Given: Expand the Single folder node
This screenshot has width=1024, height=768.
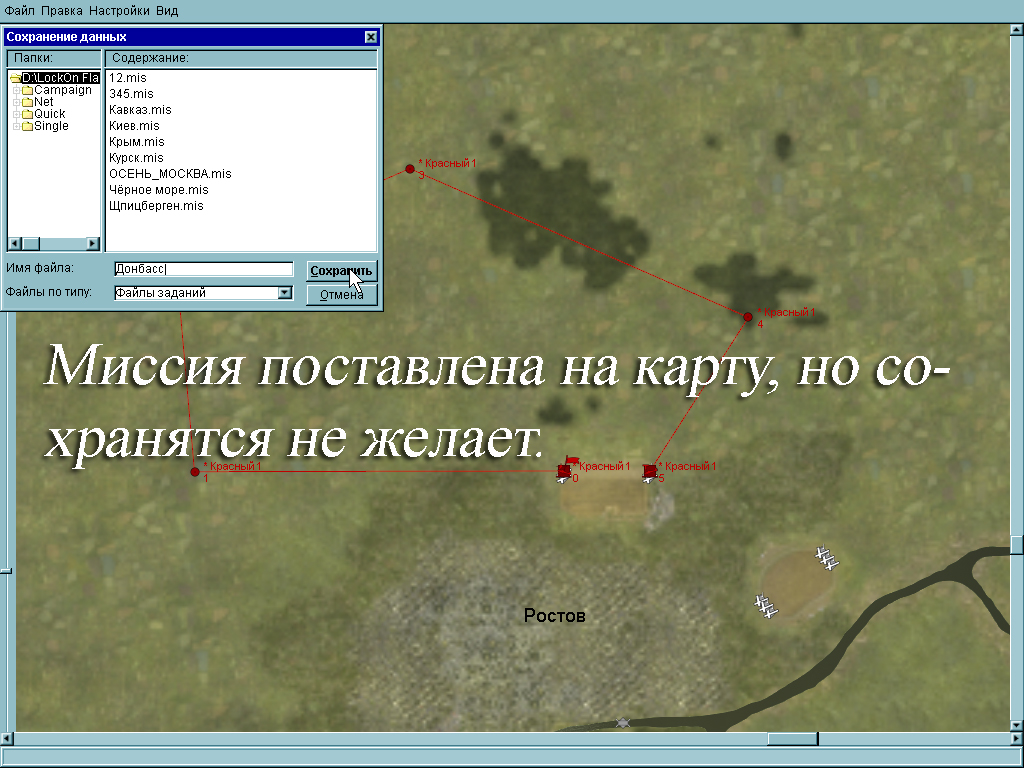Looking at the screenshot, I should tap(16, 126).
